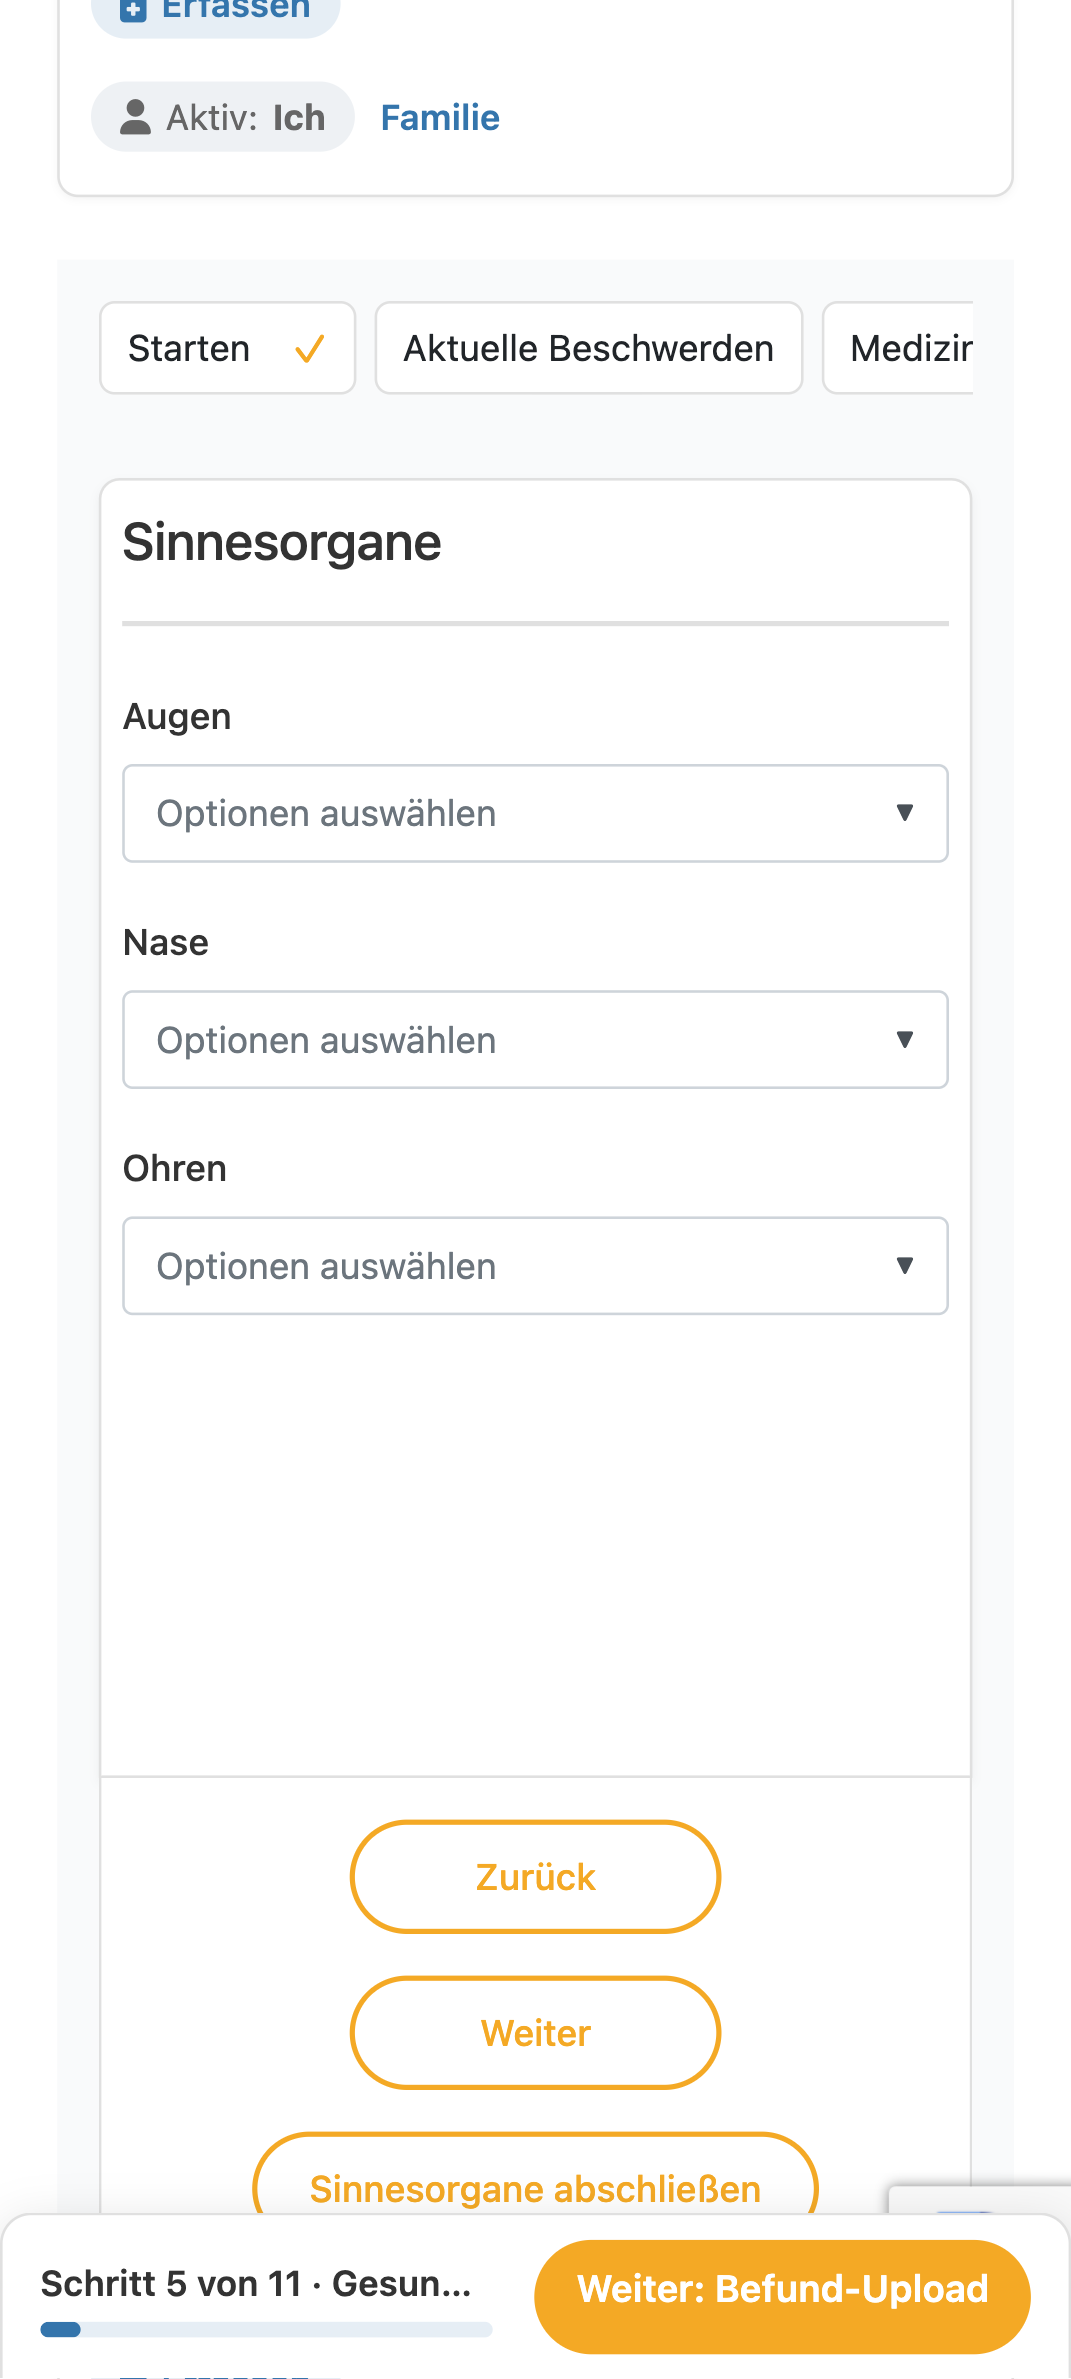The image size is (1071, 2379).
Task: Click the Ohren dropdown arrow icon
Action: tap(905, 1266)
